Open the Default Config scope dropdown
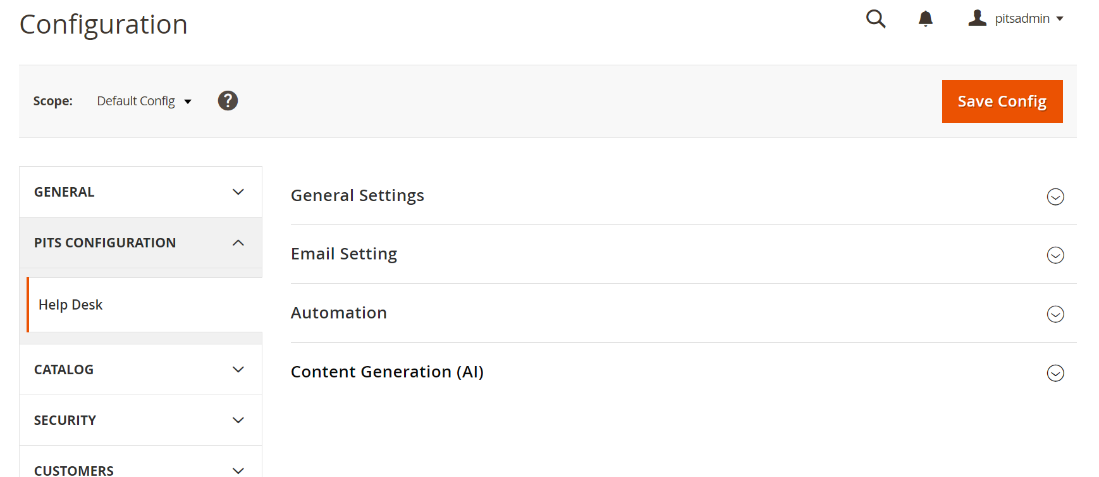The width and height of the screenshot is (1099, 477). (x=143, y=101)
